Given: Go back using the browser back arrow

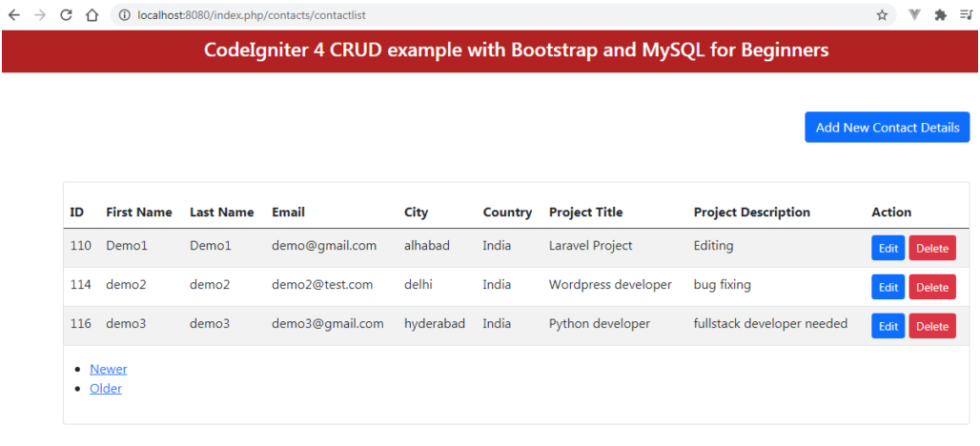Looking at the screenshot, I should coord(14,15).
